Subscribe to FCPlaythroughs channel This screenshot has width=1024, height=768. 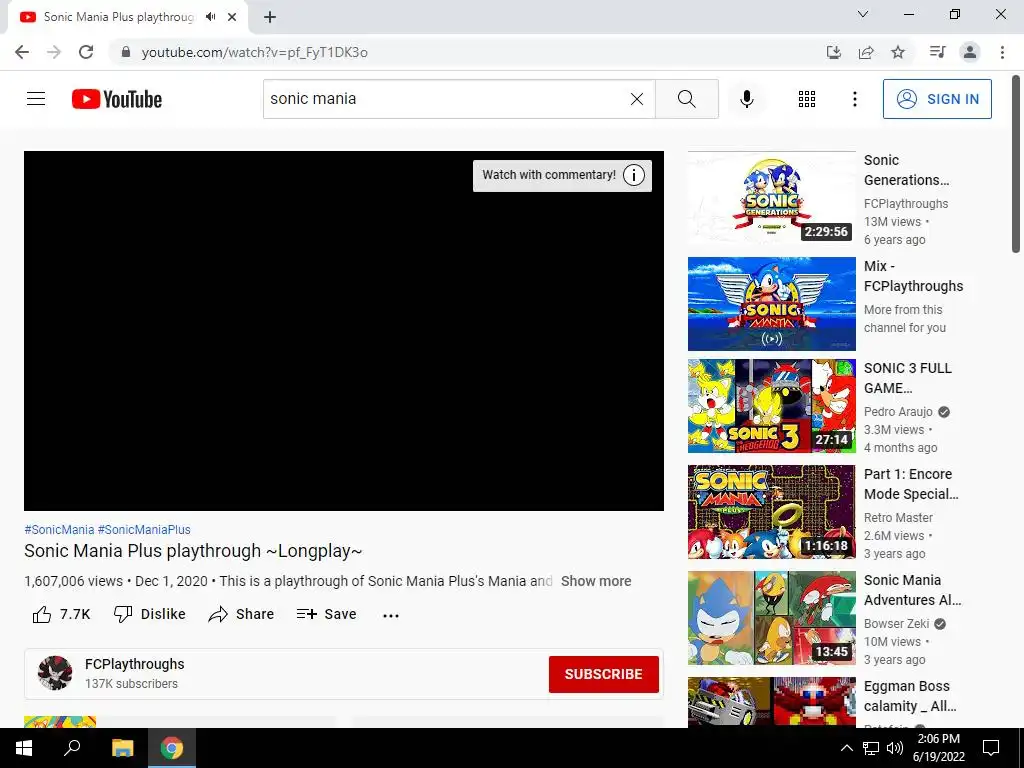603,674
